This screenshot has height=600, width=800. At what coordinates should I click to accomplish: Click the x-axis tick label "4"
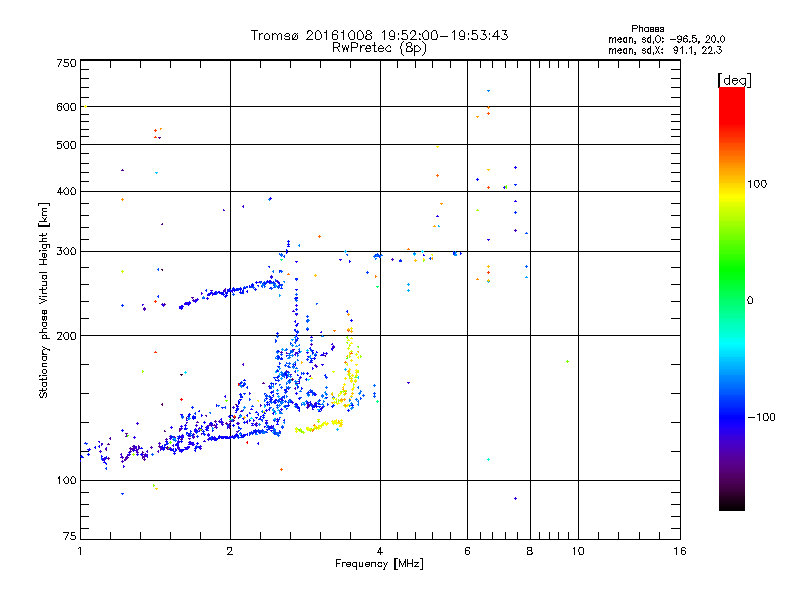point(380,551)
